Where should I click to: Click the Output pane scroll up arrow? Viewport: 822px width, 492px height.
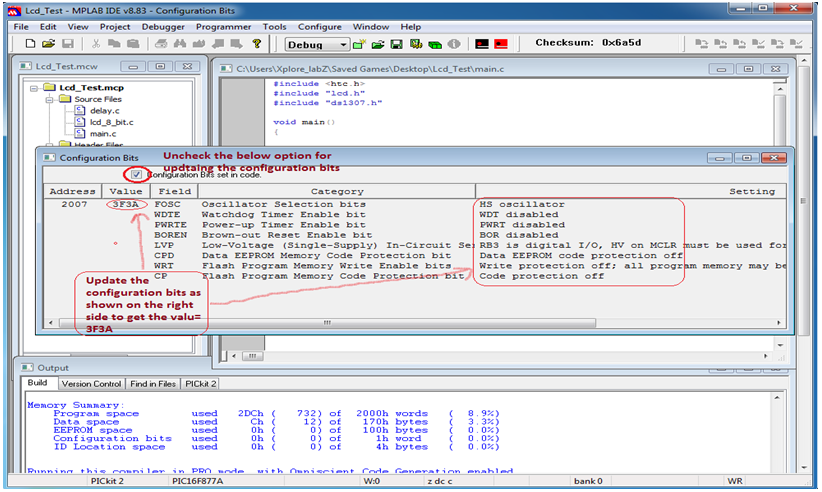coord(776,398)
